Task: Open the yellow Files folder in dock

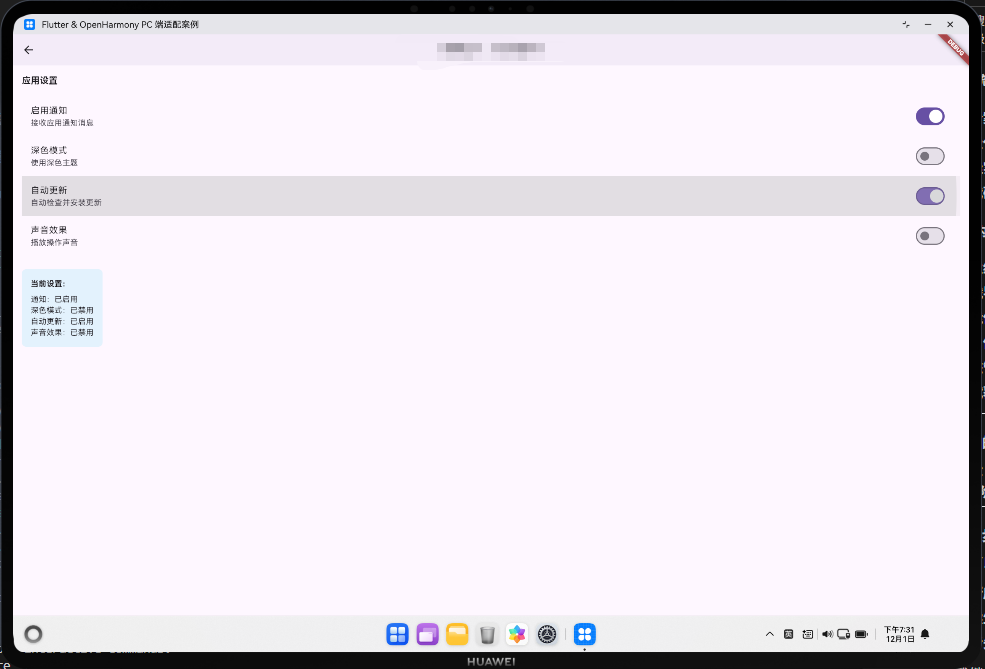Action: coord(457,634)
